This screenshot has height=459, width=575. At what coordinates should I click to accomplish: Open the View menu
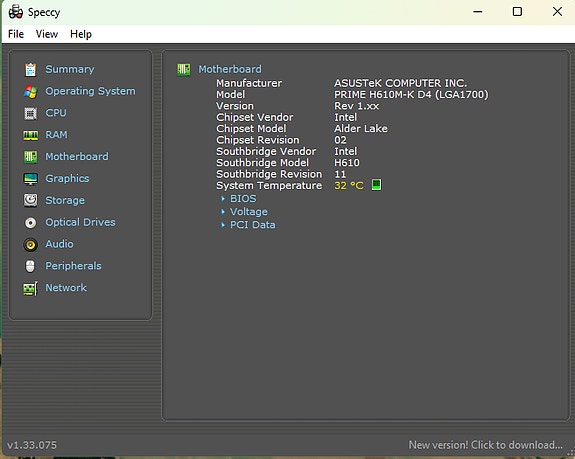click(x=47, y=34)
